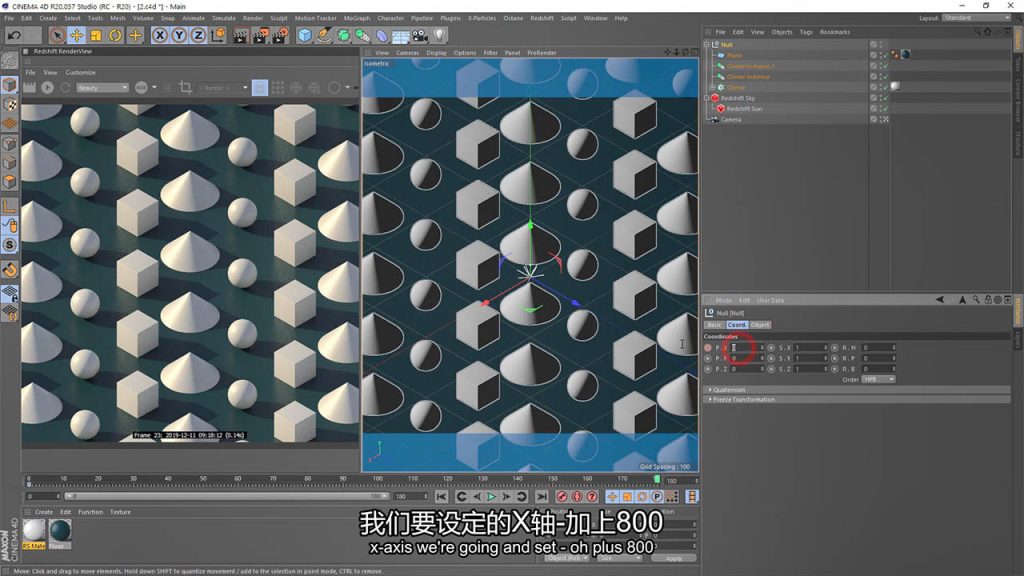1024x576 pixels.
Task: Click Render View clapperboard icon
Action: pos(240,35)
